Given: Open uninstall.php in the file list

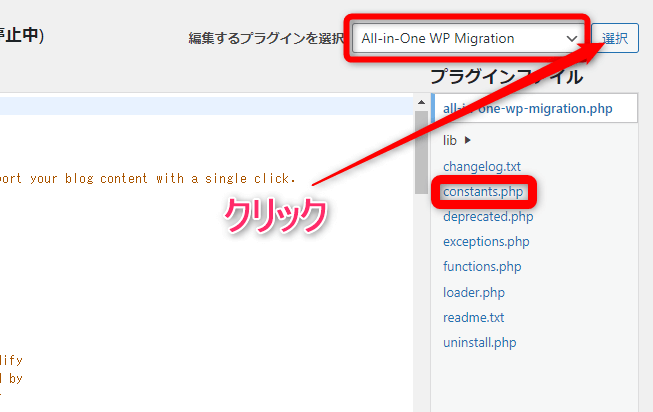Looking at the screenshot, I should (479, 342).
